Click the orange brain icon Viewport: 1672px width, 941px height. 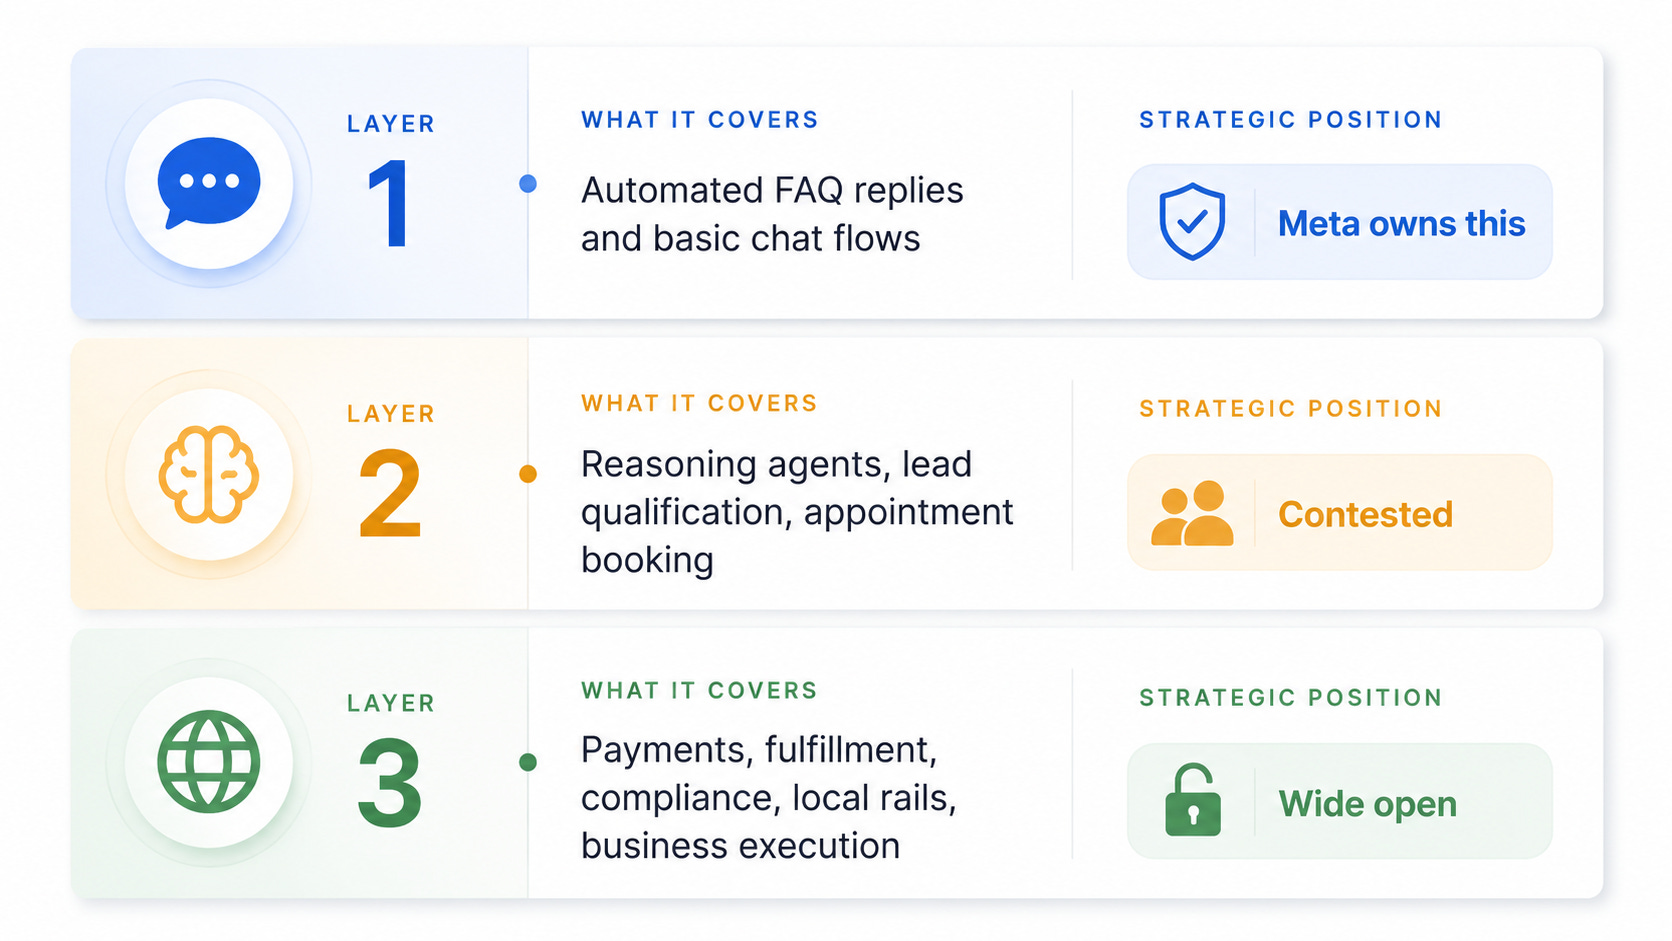point(209,474)
